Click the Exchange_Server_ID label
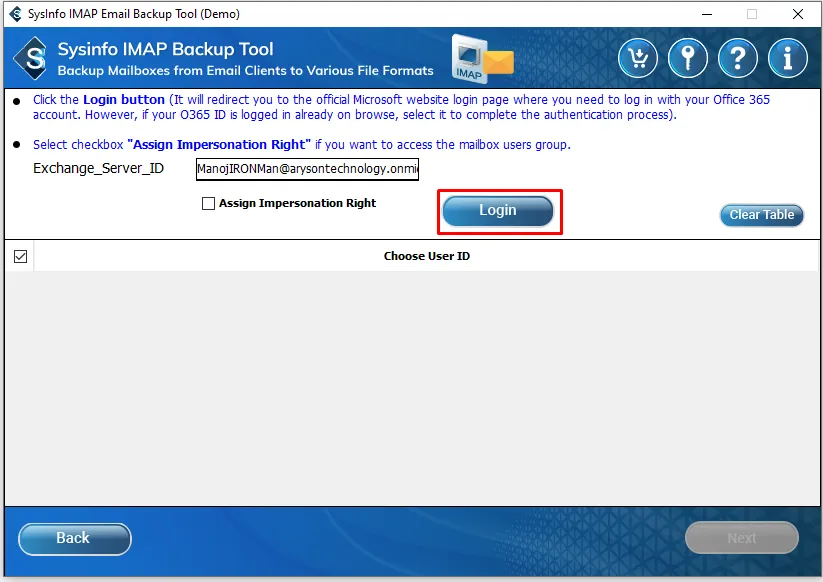The height and width of the screenshot is (582, 823). tap(99, 168)
